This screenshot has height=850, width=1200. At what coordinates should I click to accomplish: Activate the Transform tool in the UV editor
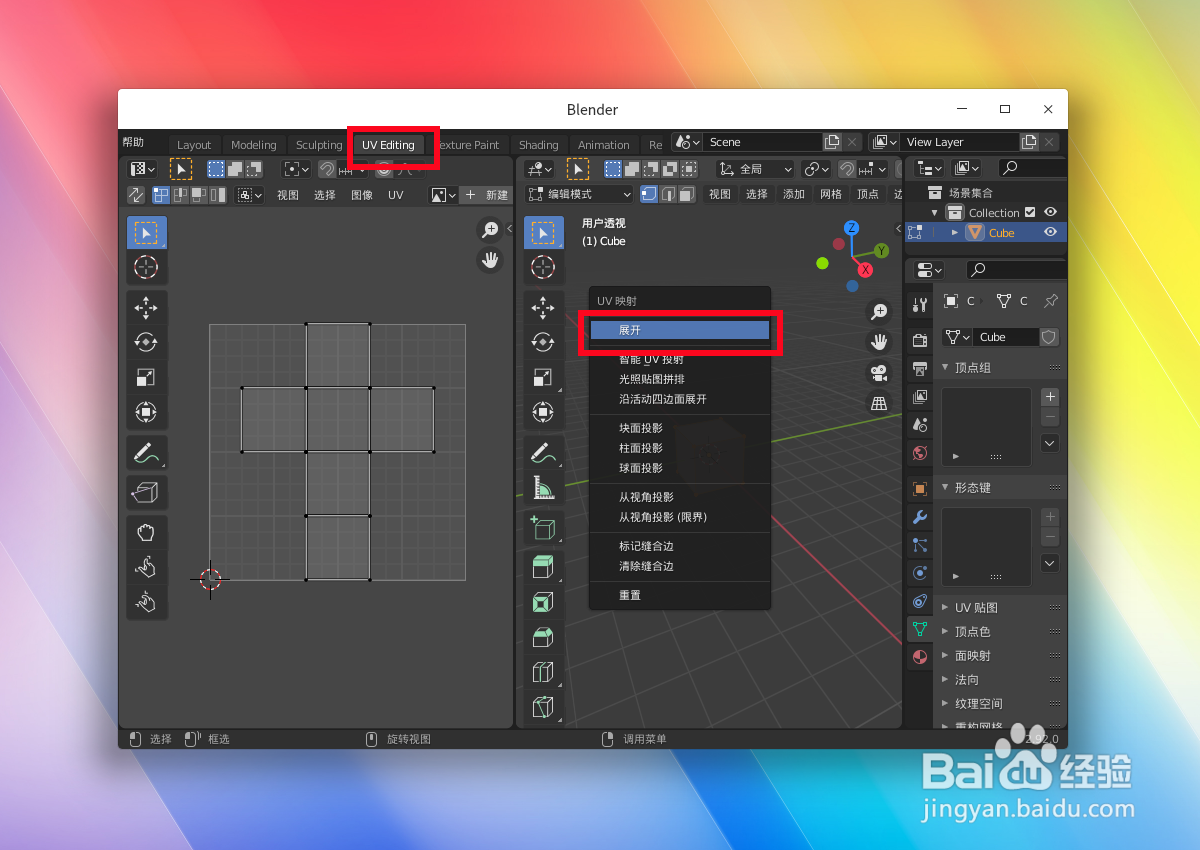(146, 412)
